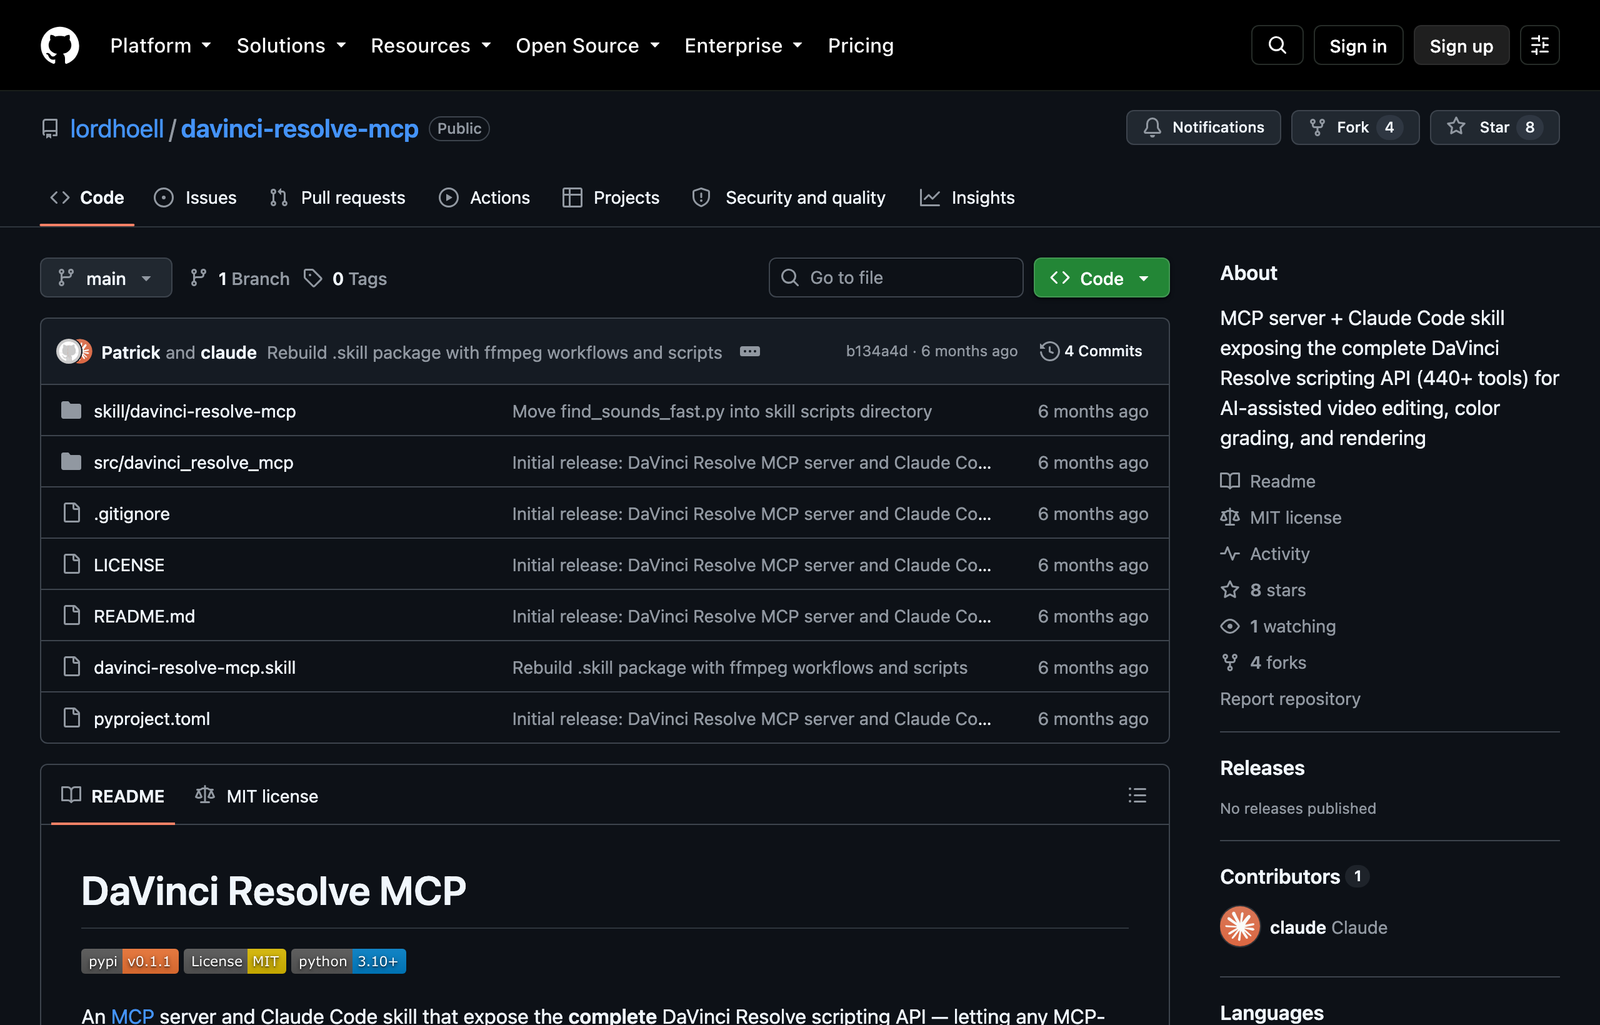Open the README outline list icon
The image size is (1600, 1025).
pyautogui.click(x=1137, y=795)
